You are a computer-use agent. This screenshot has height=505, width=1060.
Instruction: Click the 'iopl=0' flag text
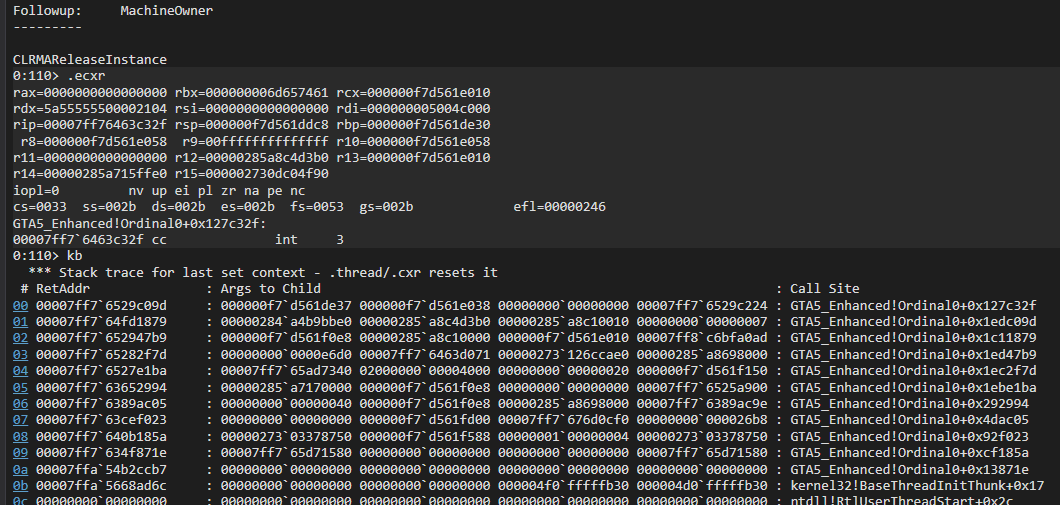coord(36,191)
